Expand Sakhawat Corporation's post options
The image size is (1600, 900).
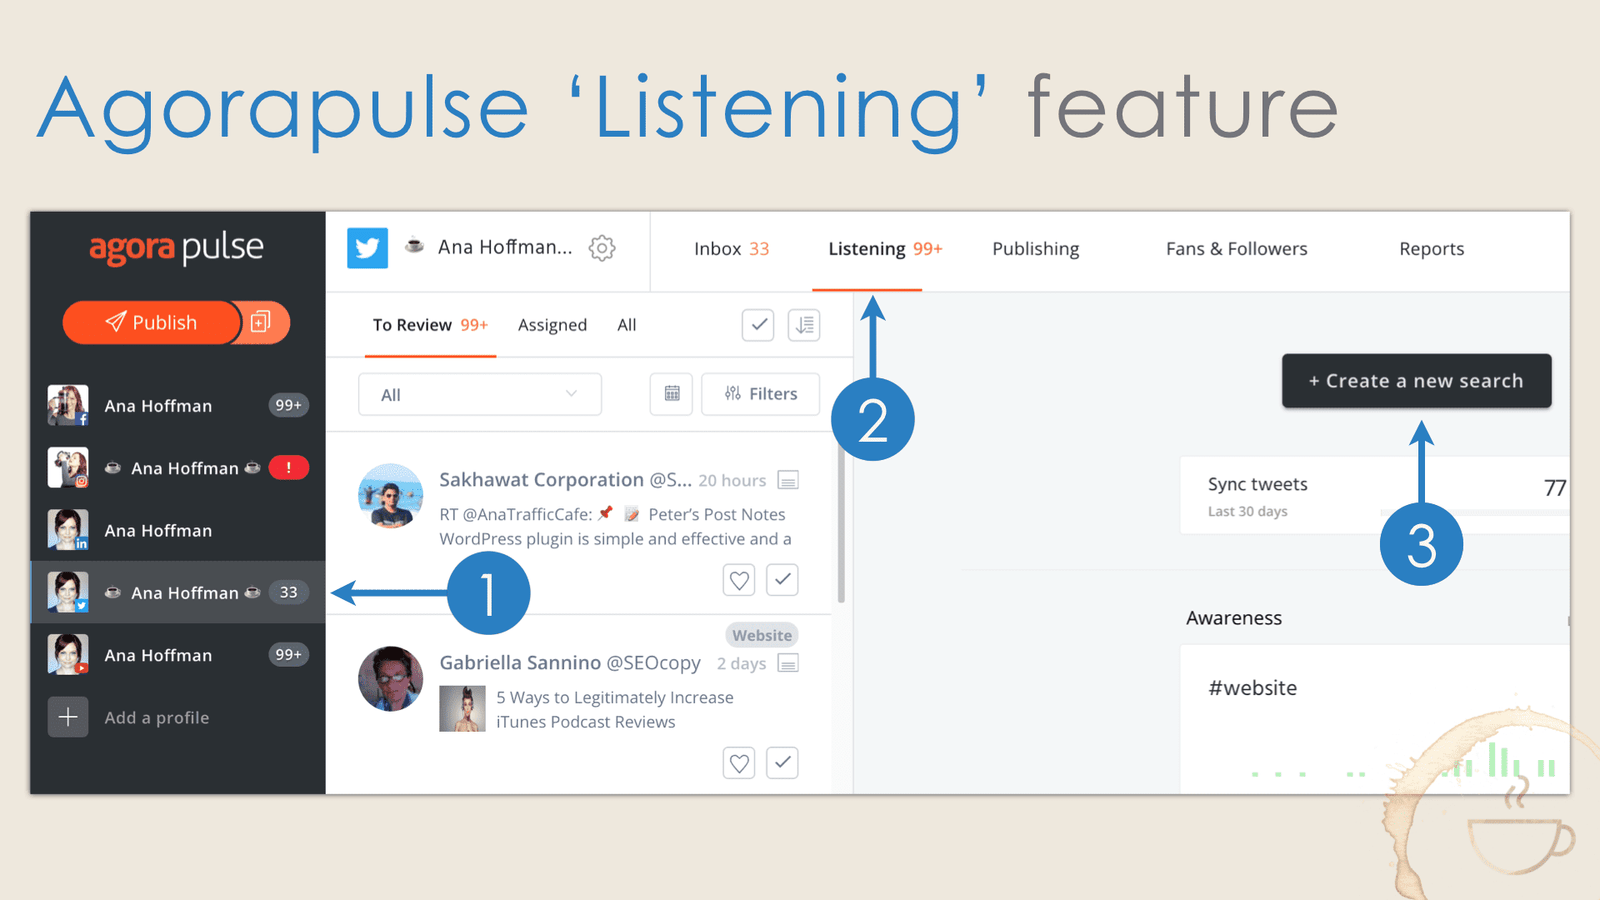click(787, 480)
